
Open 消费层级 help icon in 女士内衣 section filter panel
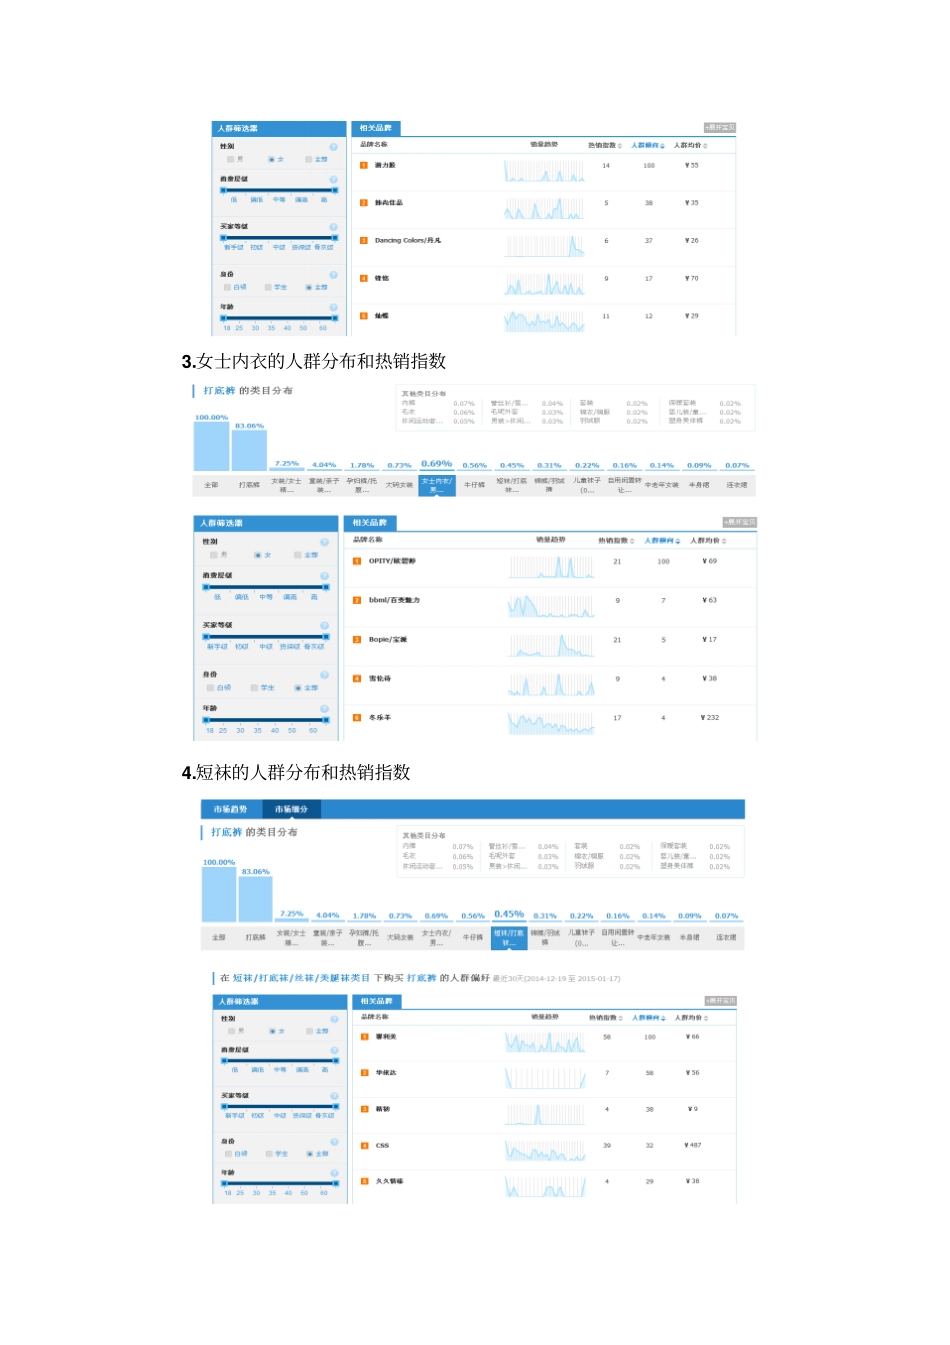(x=325, y=576)
